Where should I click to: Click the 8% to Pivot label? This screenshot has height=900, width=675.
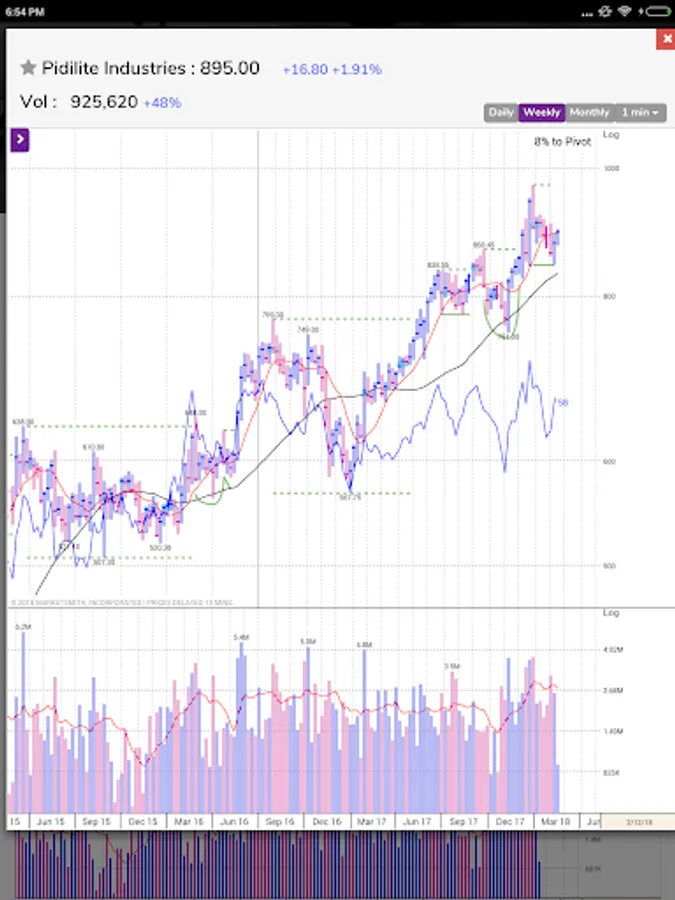pyautogui.click(x=562, y=142)
